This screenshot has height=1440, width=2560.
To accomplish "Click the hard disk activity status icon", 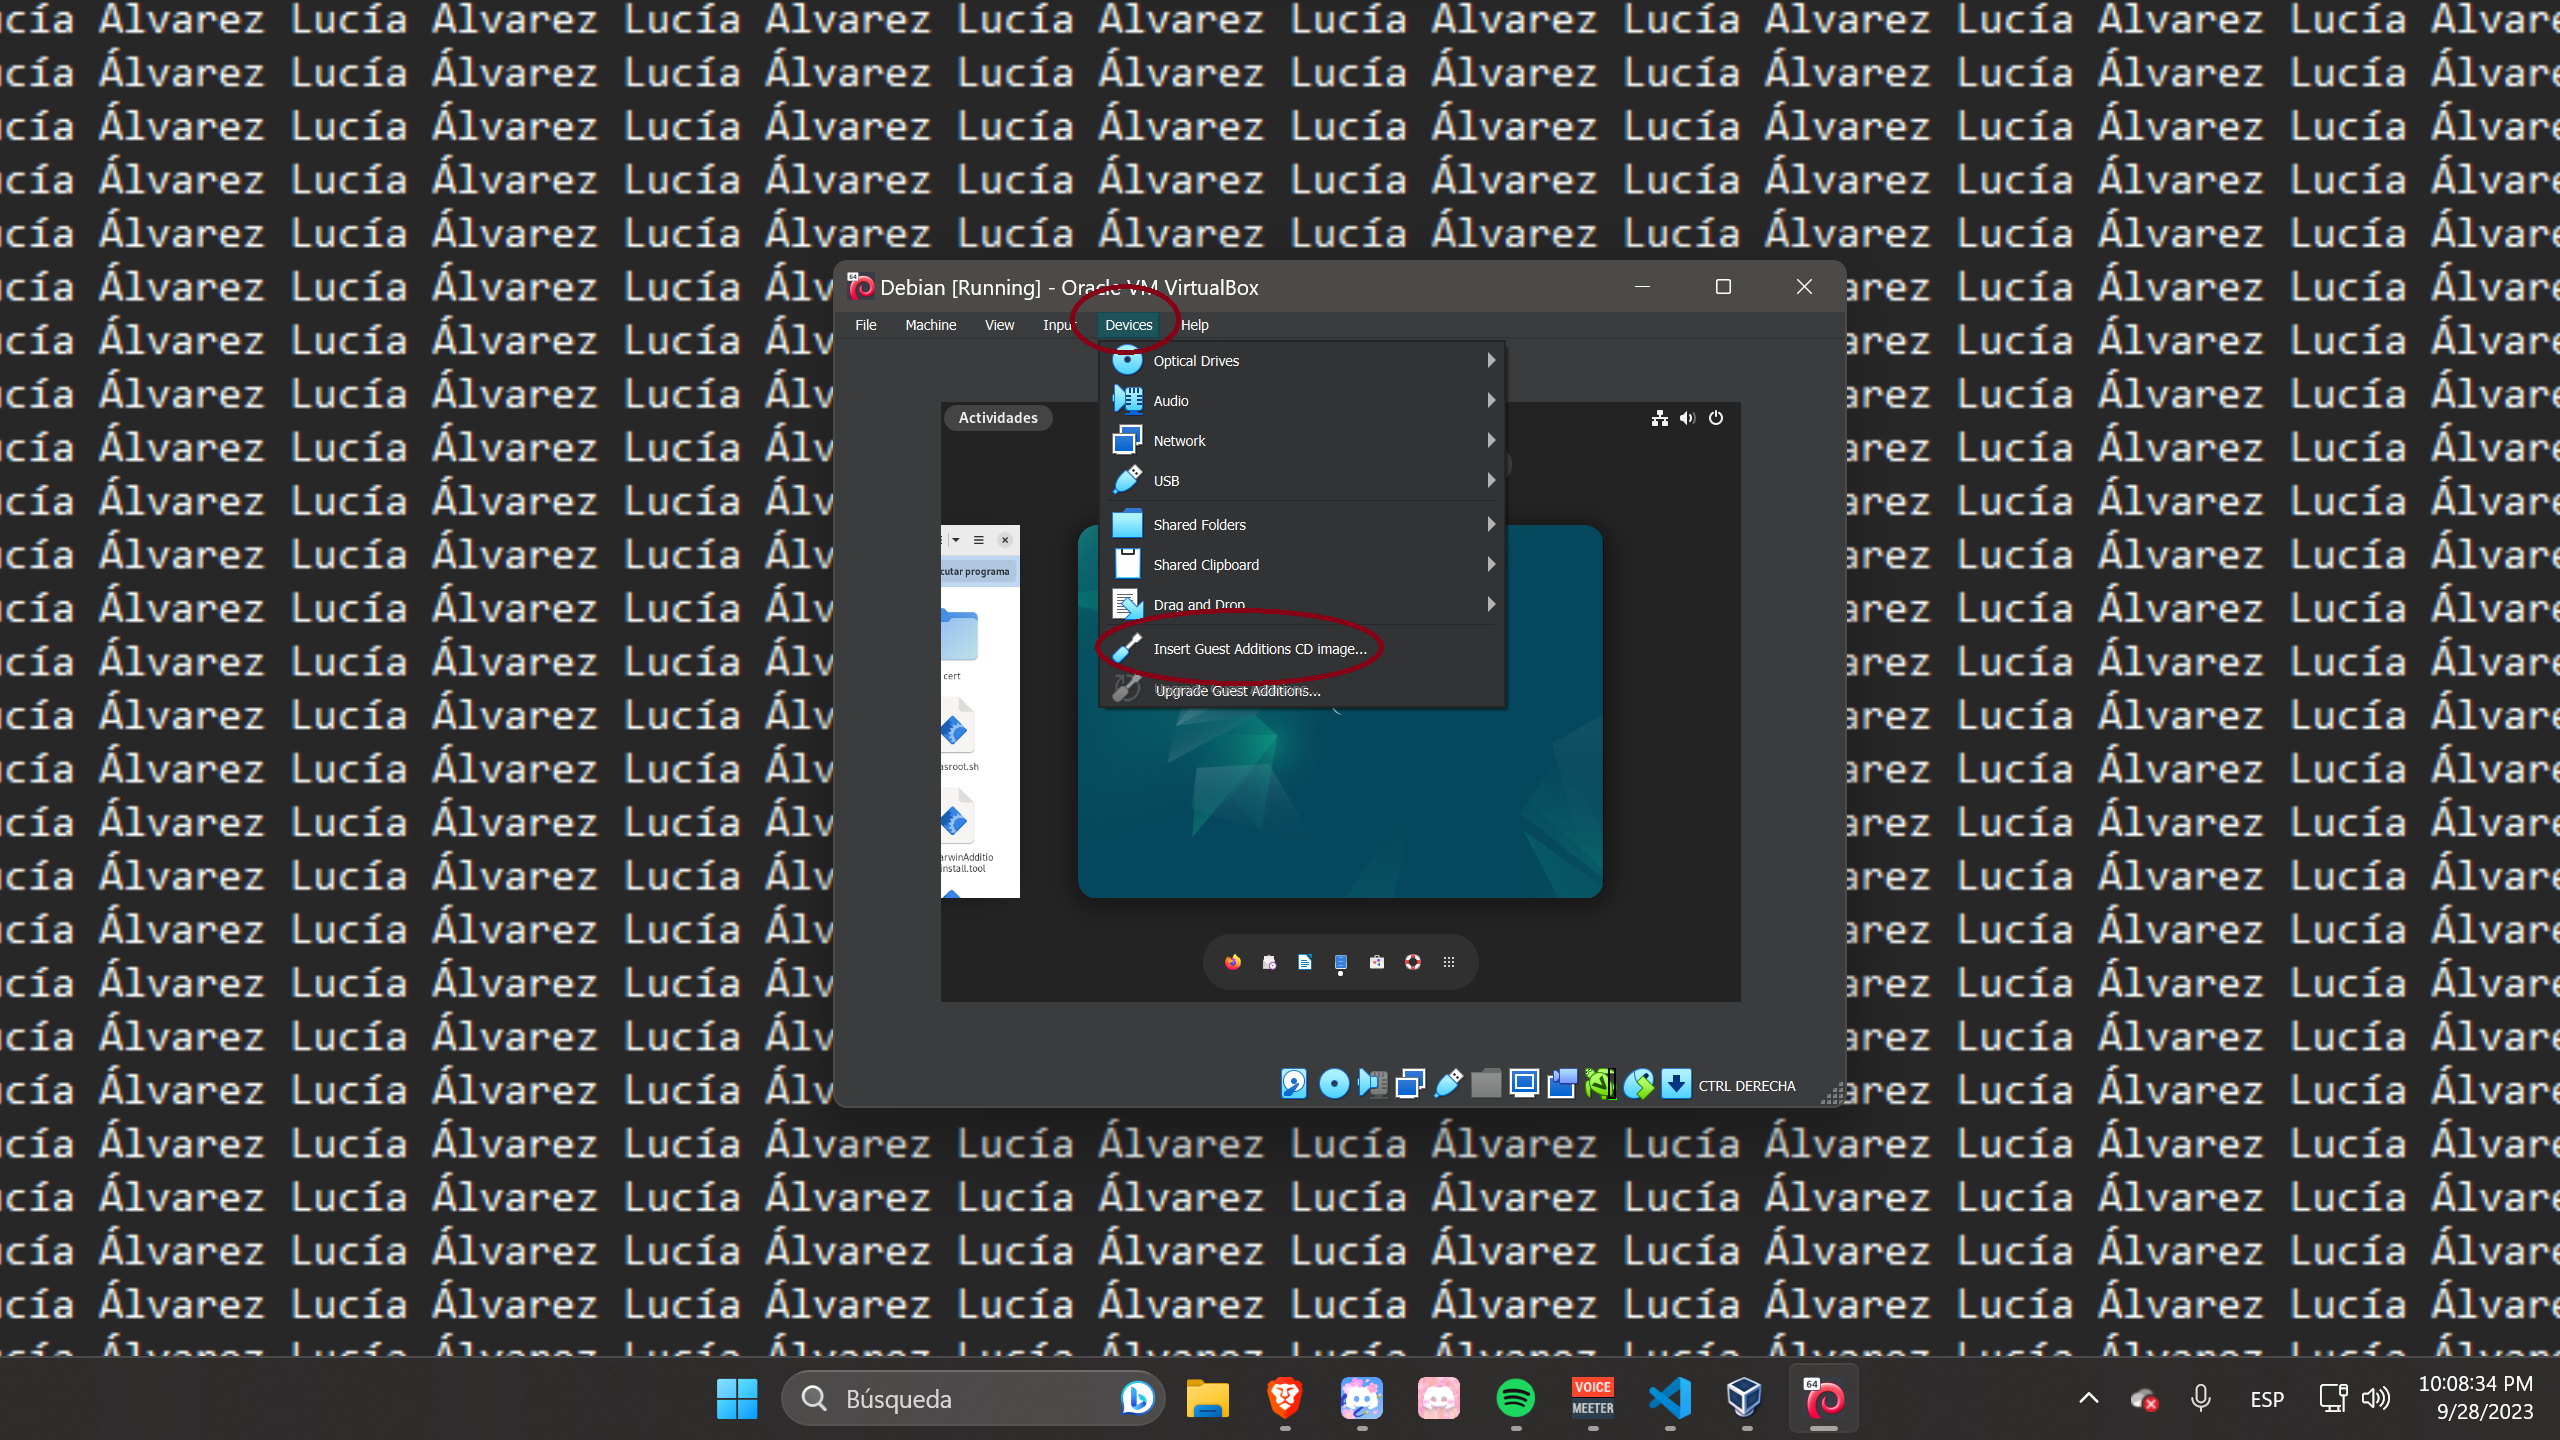I will point(1293,1084).
